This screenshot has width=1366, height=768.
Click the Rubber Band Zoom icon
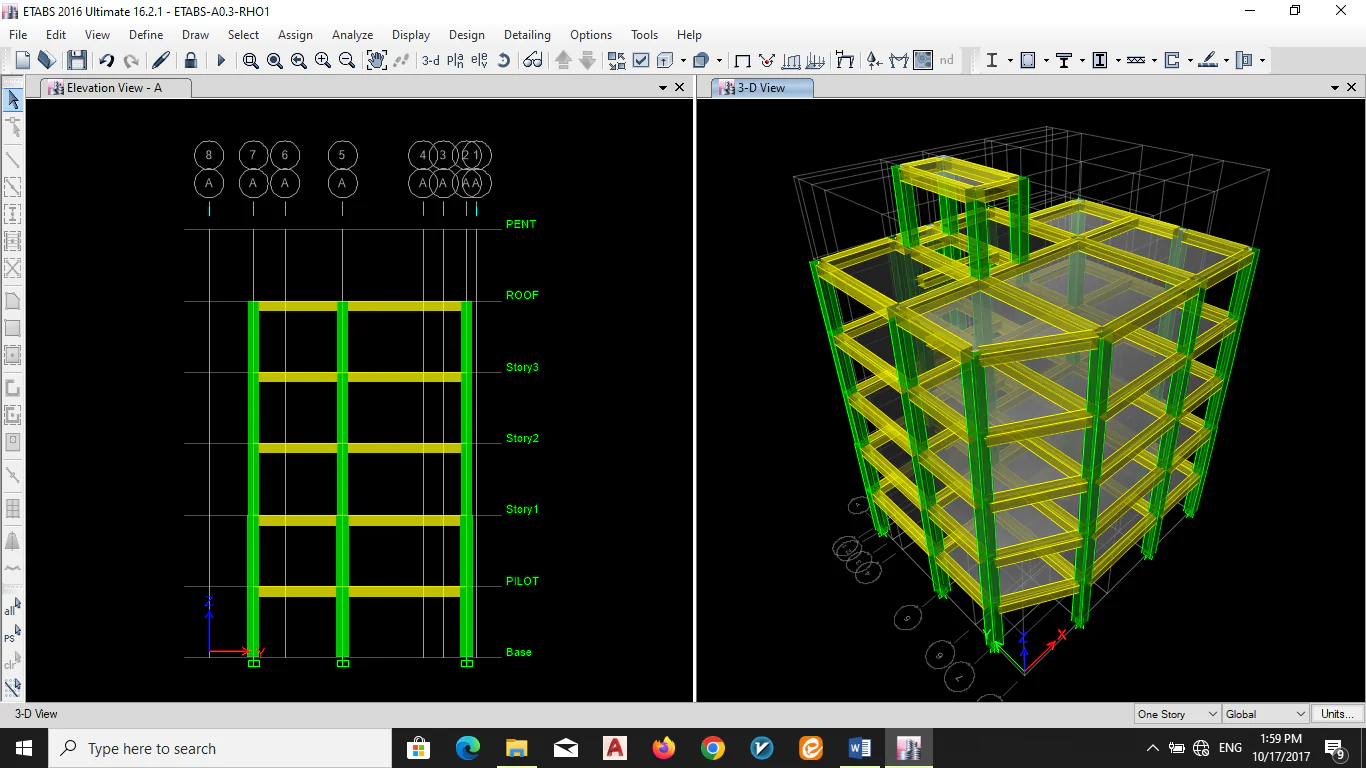pyautogui.click(x=251, y=61)
